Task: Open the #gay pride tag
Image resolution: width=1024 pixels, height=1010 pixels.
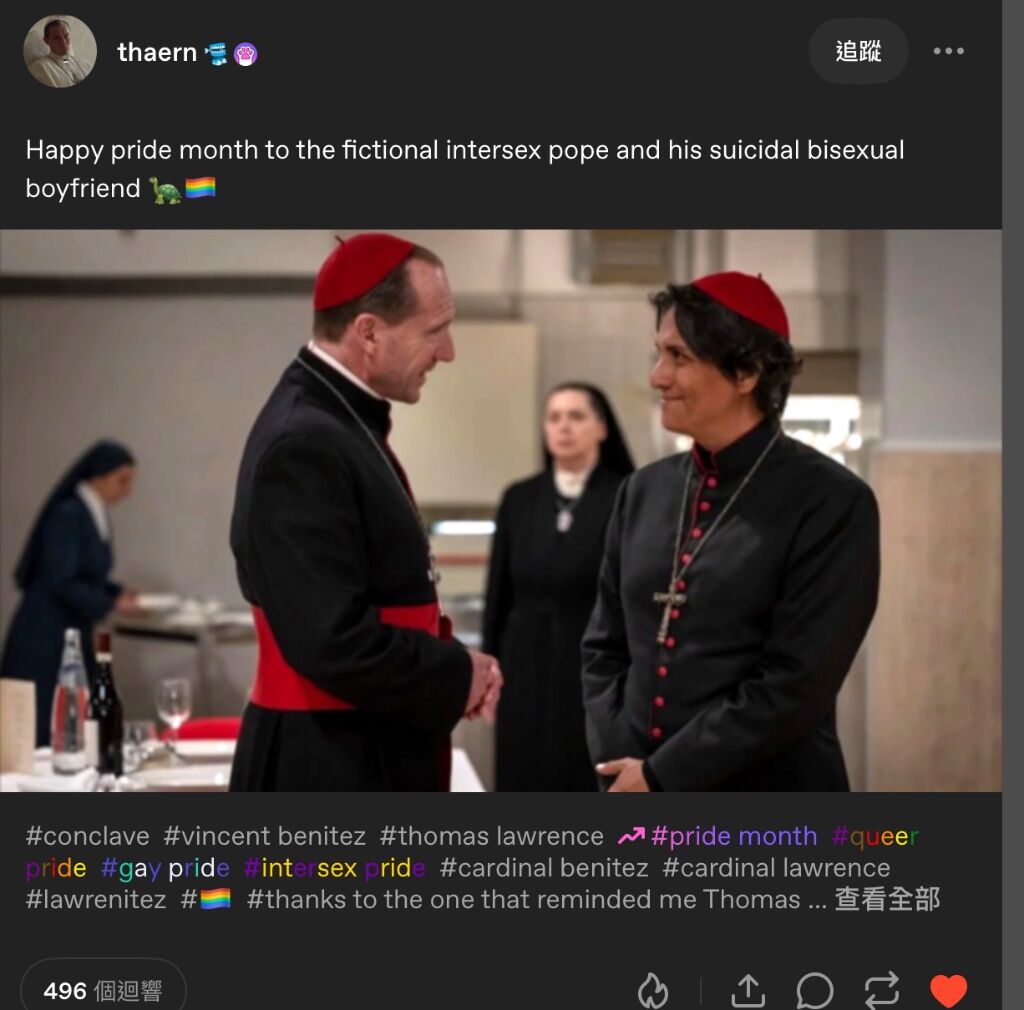Action: [165, 868]
